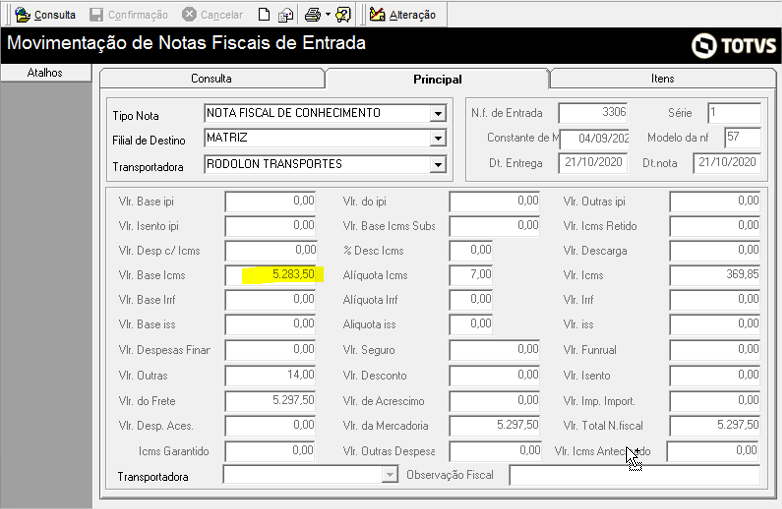Click the Dt.nota date field
The height and width of the screenshot is (509, 782).
727,163
